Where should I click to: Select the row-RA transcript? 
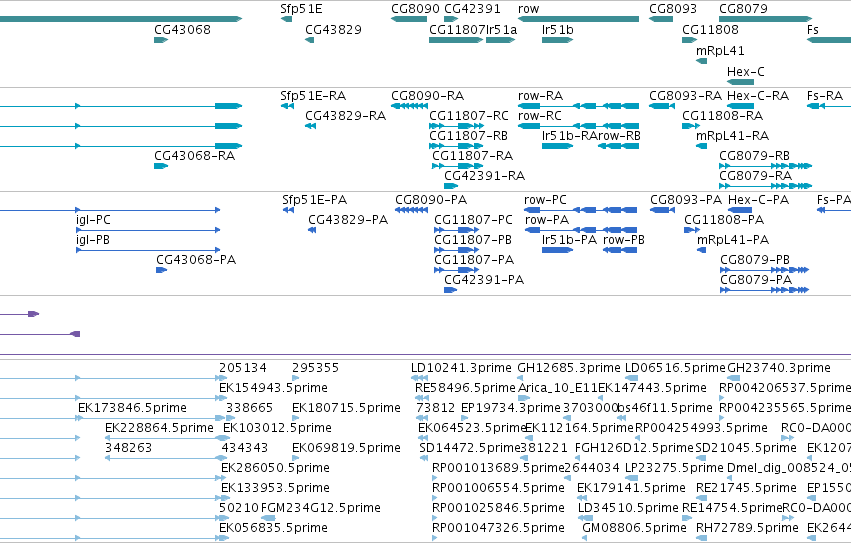coord(539,96)
